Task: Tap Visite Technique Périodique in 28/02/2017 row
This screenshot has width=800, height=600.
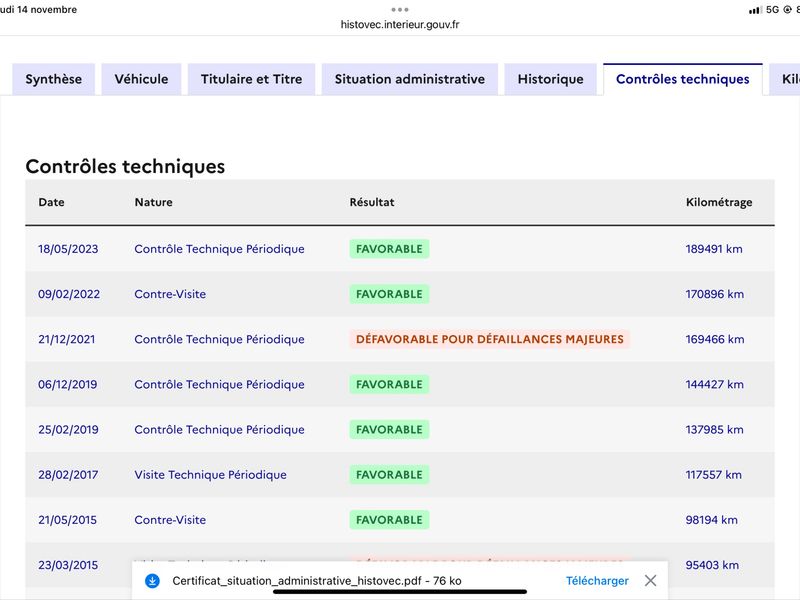Action: point(210,474)
